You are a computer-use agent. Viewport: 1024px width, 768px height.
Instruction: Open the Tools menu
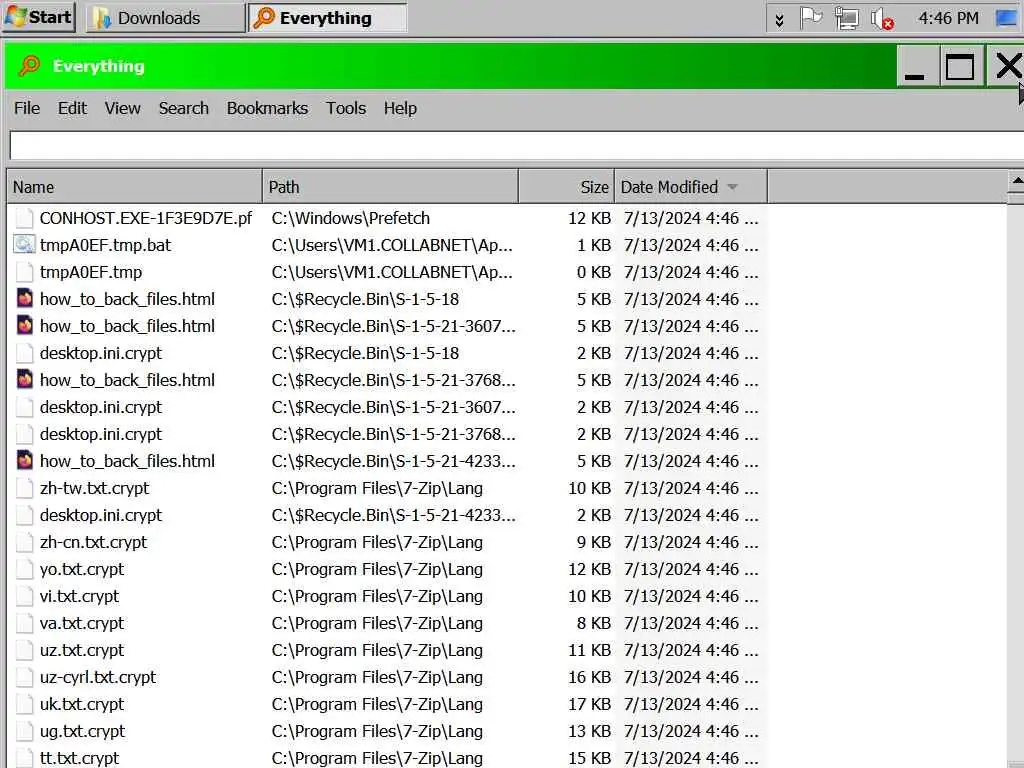(x=346, y=108)
